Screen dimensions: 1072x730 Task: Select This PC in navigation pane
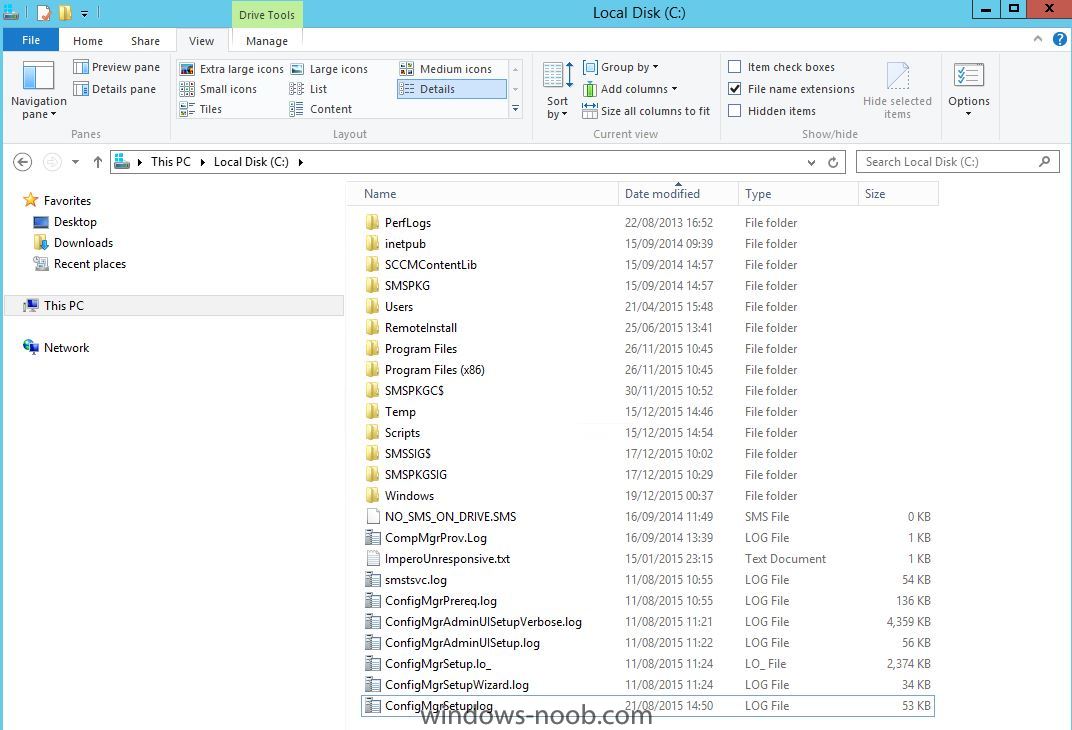coord(174,306)
